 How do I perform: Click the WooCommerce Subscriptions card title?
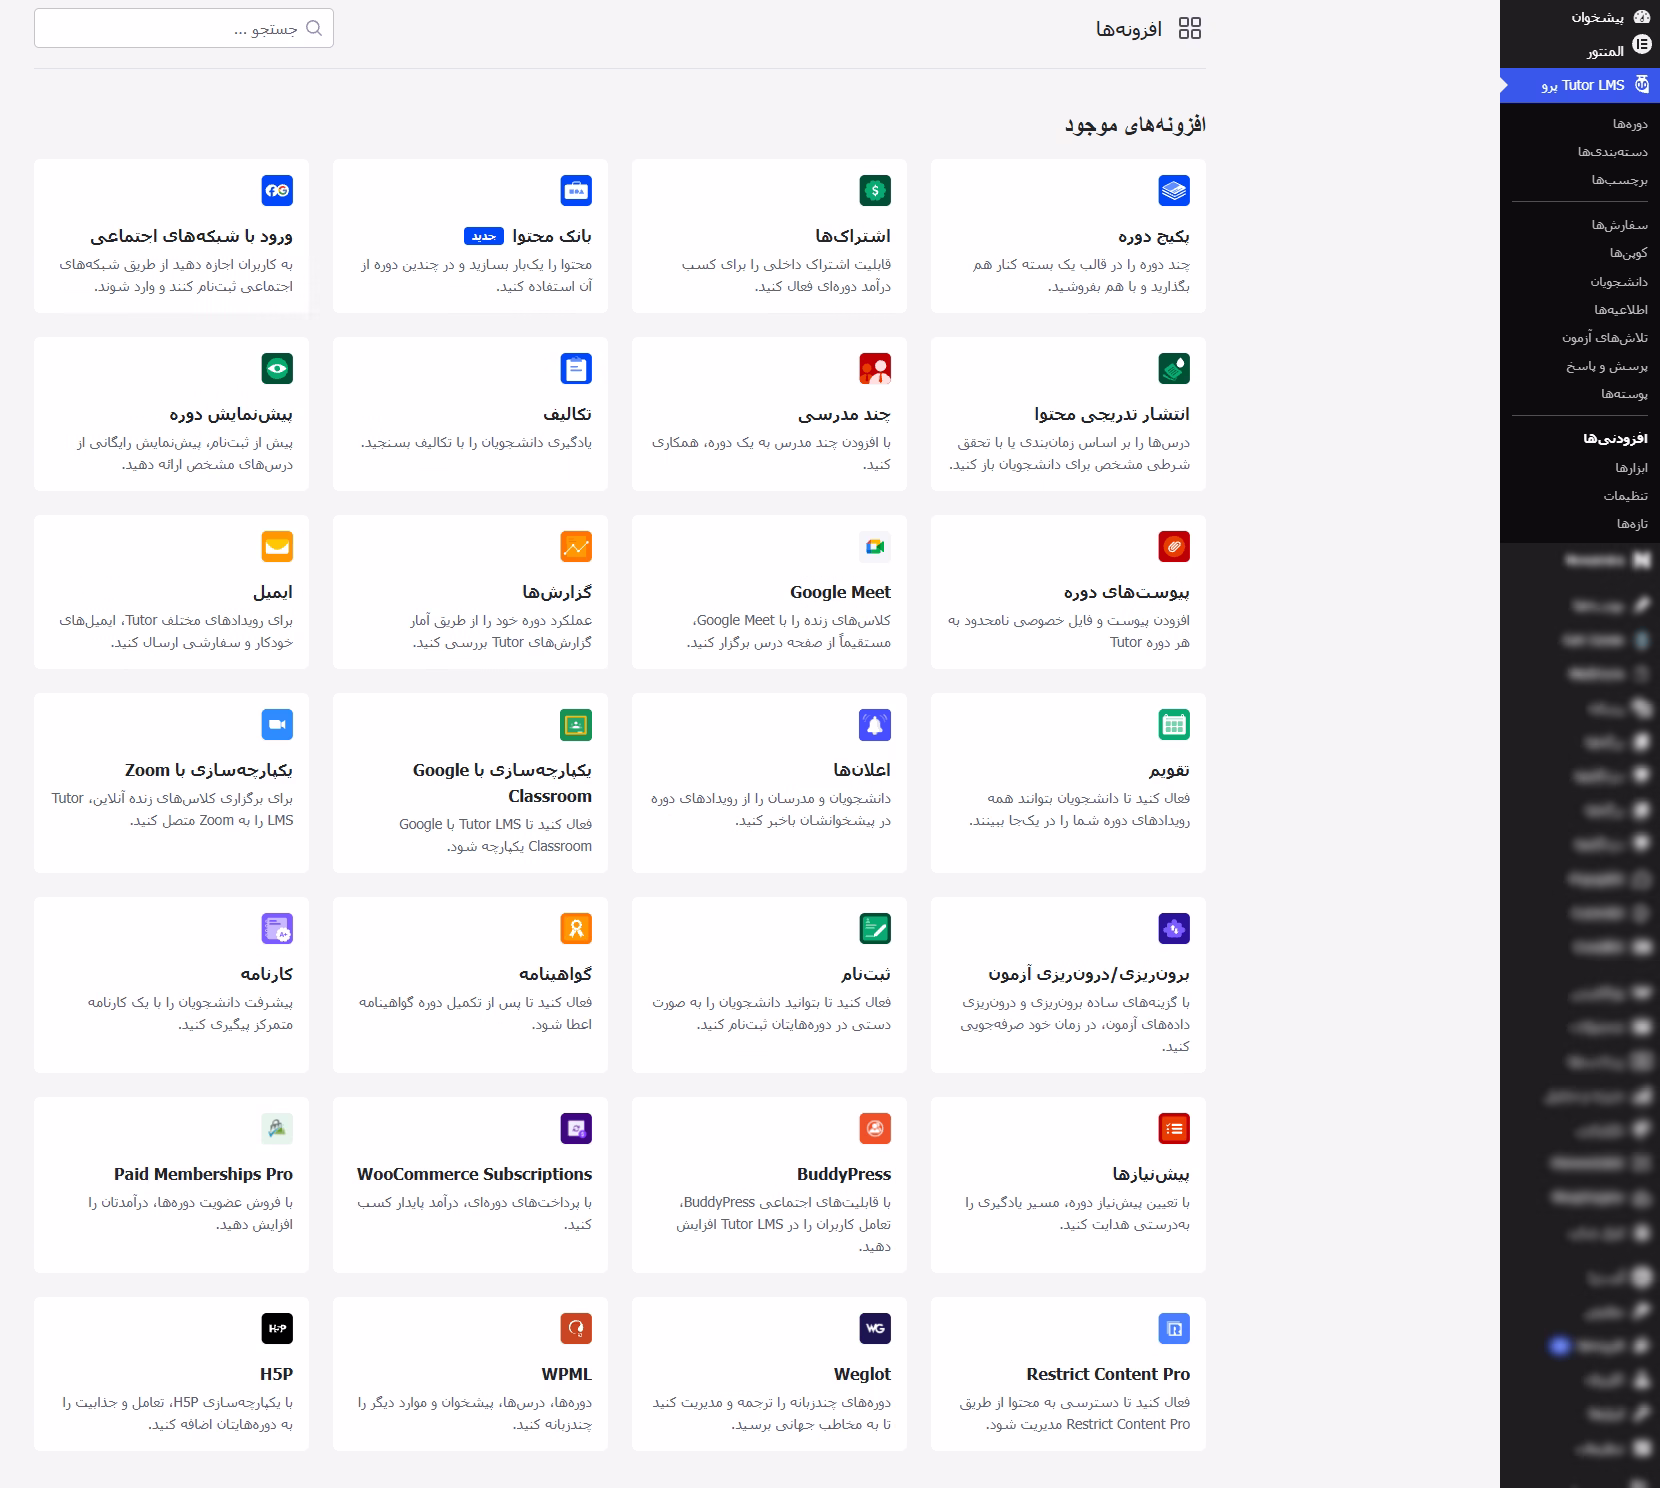pos(474,1174)
